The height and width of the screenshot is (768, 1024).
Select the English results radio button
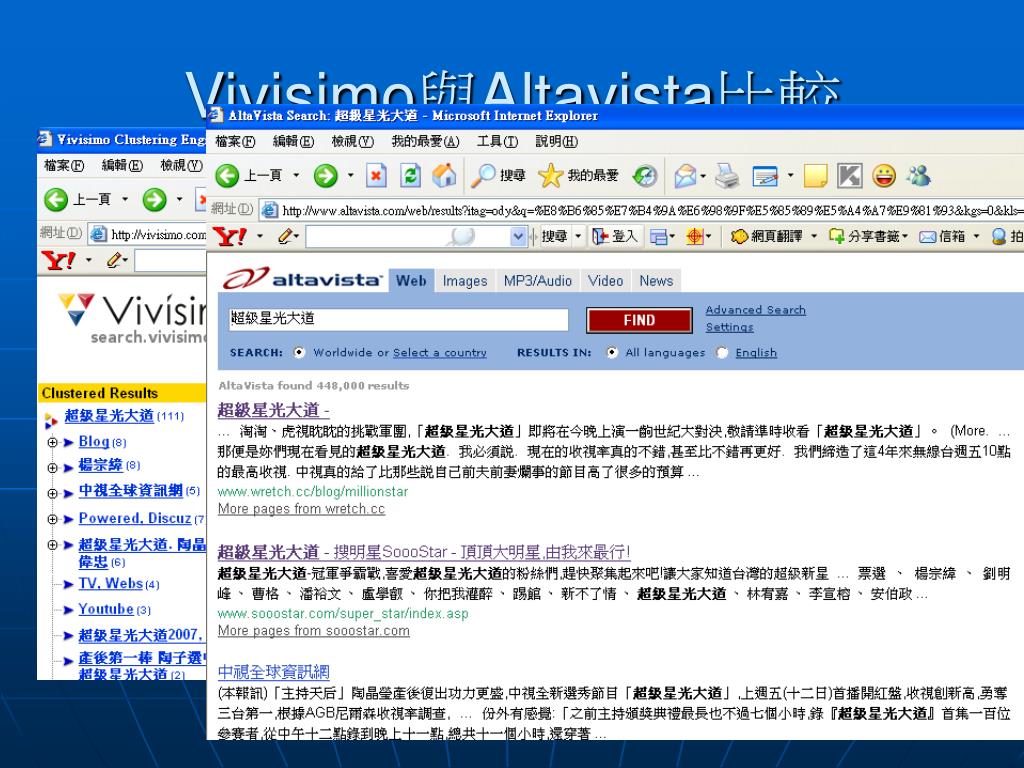722,353
